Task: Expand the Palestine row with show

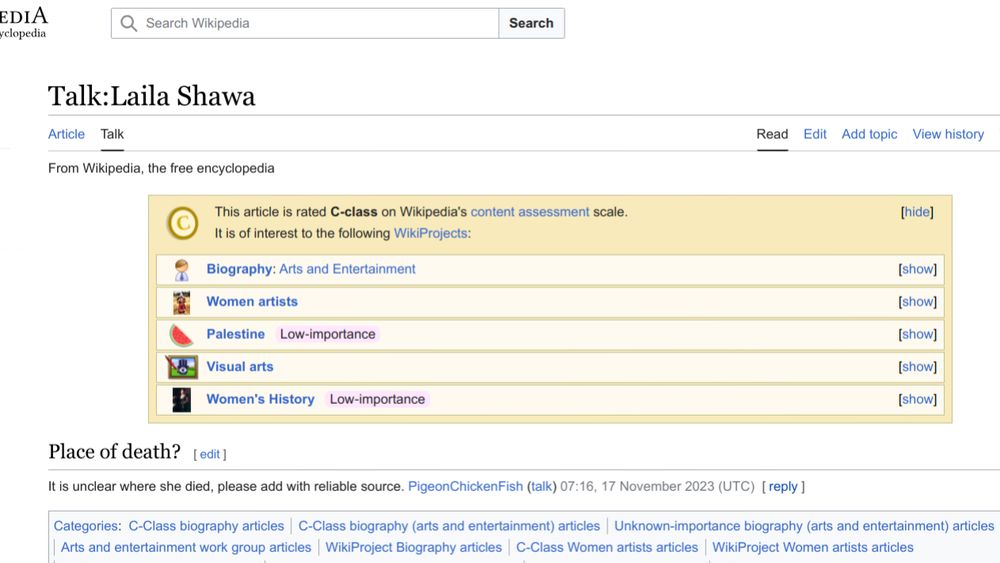Action: (x=918, y=335)
